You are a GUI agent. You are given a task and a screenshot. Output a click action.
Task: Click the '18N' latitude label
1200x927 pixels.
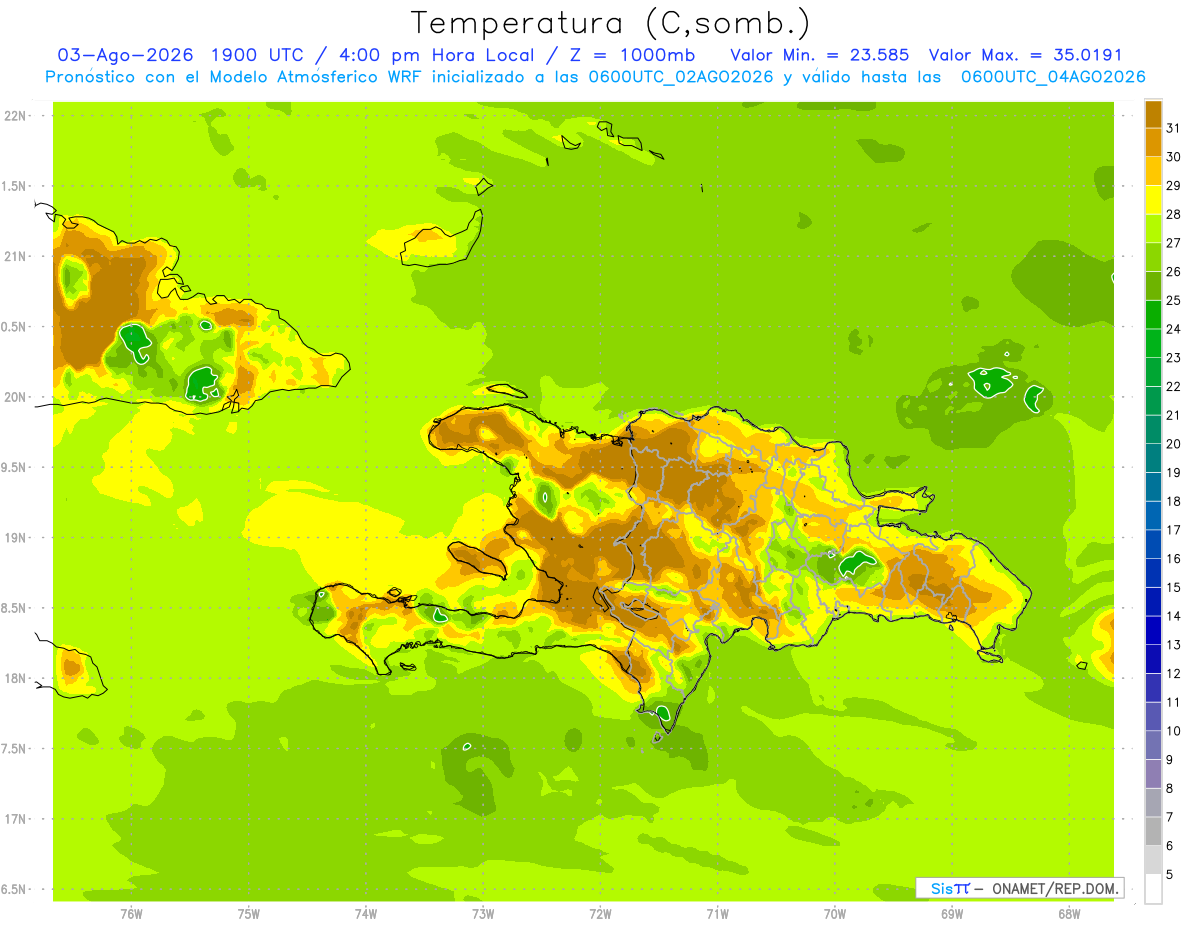[x=15, y=678]
